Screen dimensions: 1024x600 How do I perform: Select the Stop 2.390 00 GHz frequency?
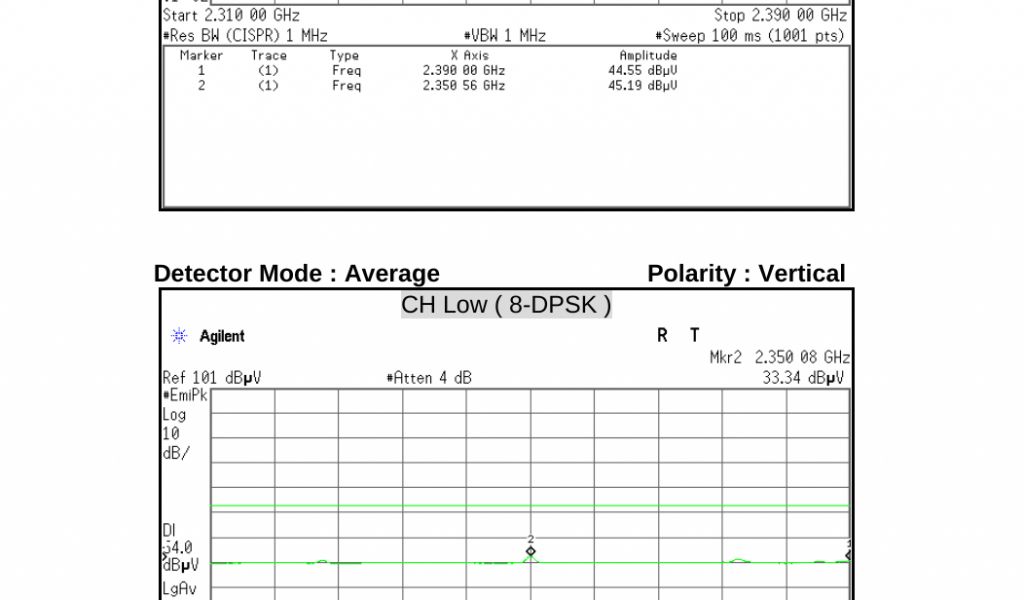pyautogui.click(x=780, y=16)
